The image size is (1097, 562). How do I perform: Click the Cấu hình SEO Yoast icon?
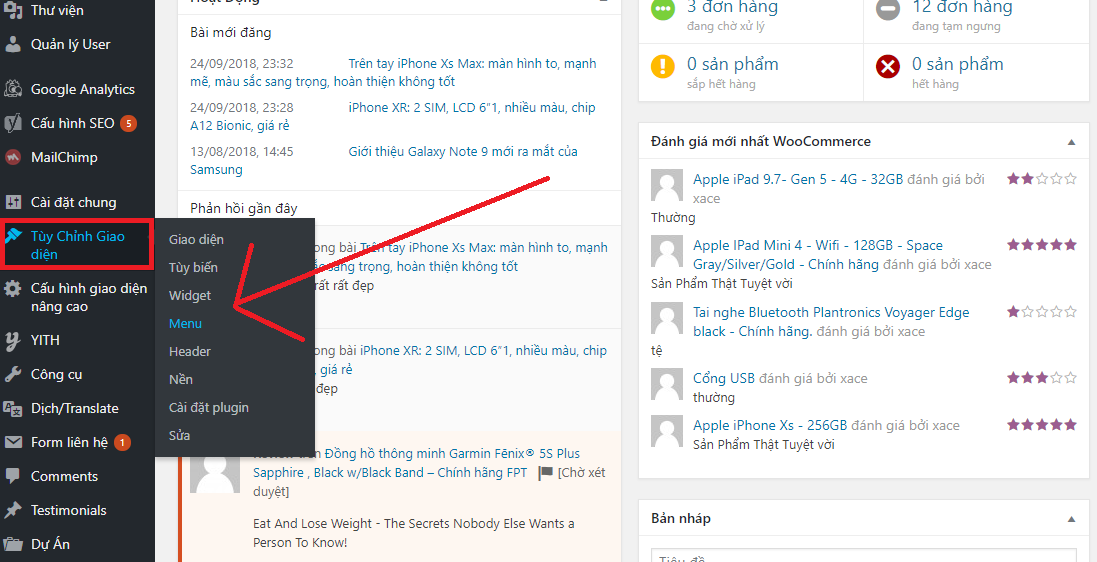click(x=13, y=123)
